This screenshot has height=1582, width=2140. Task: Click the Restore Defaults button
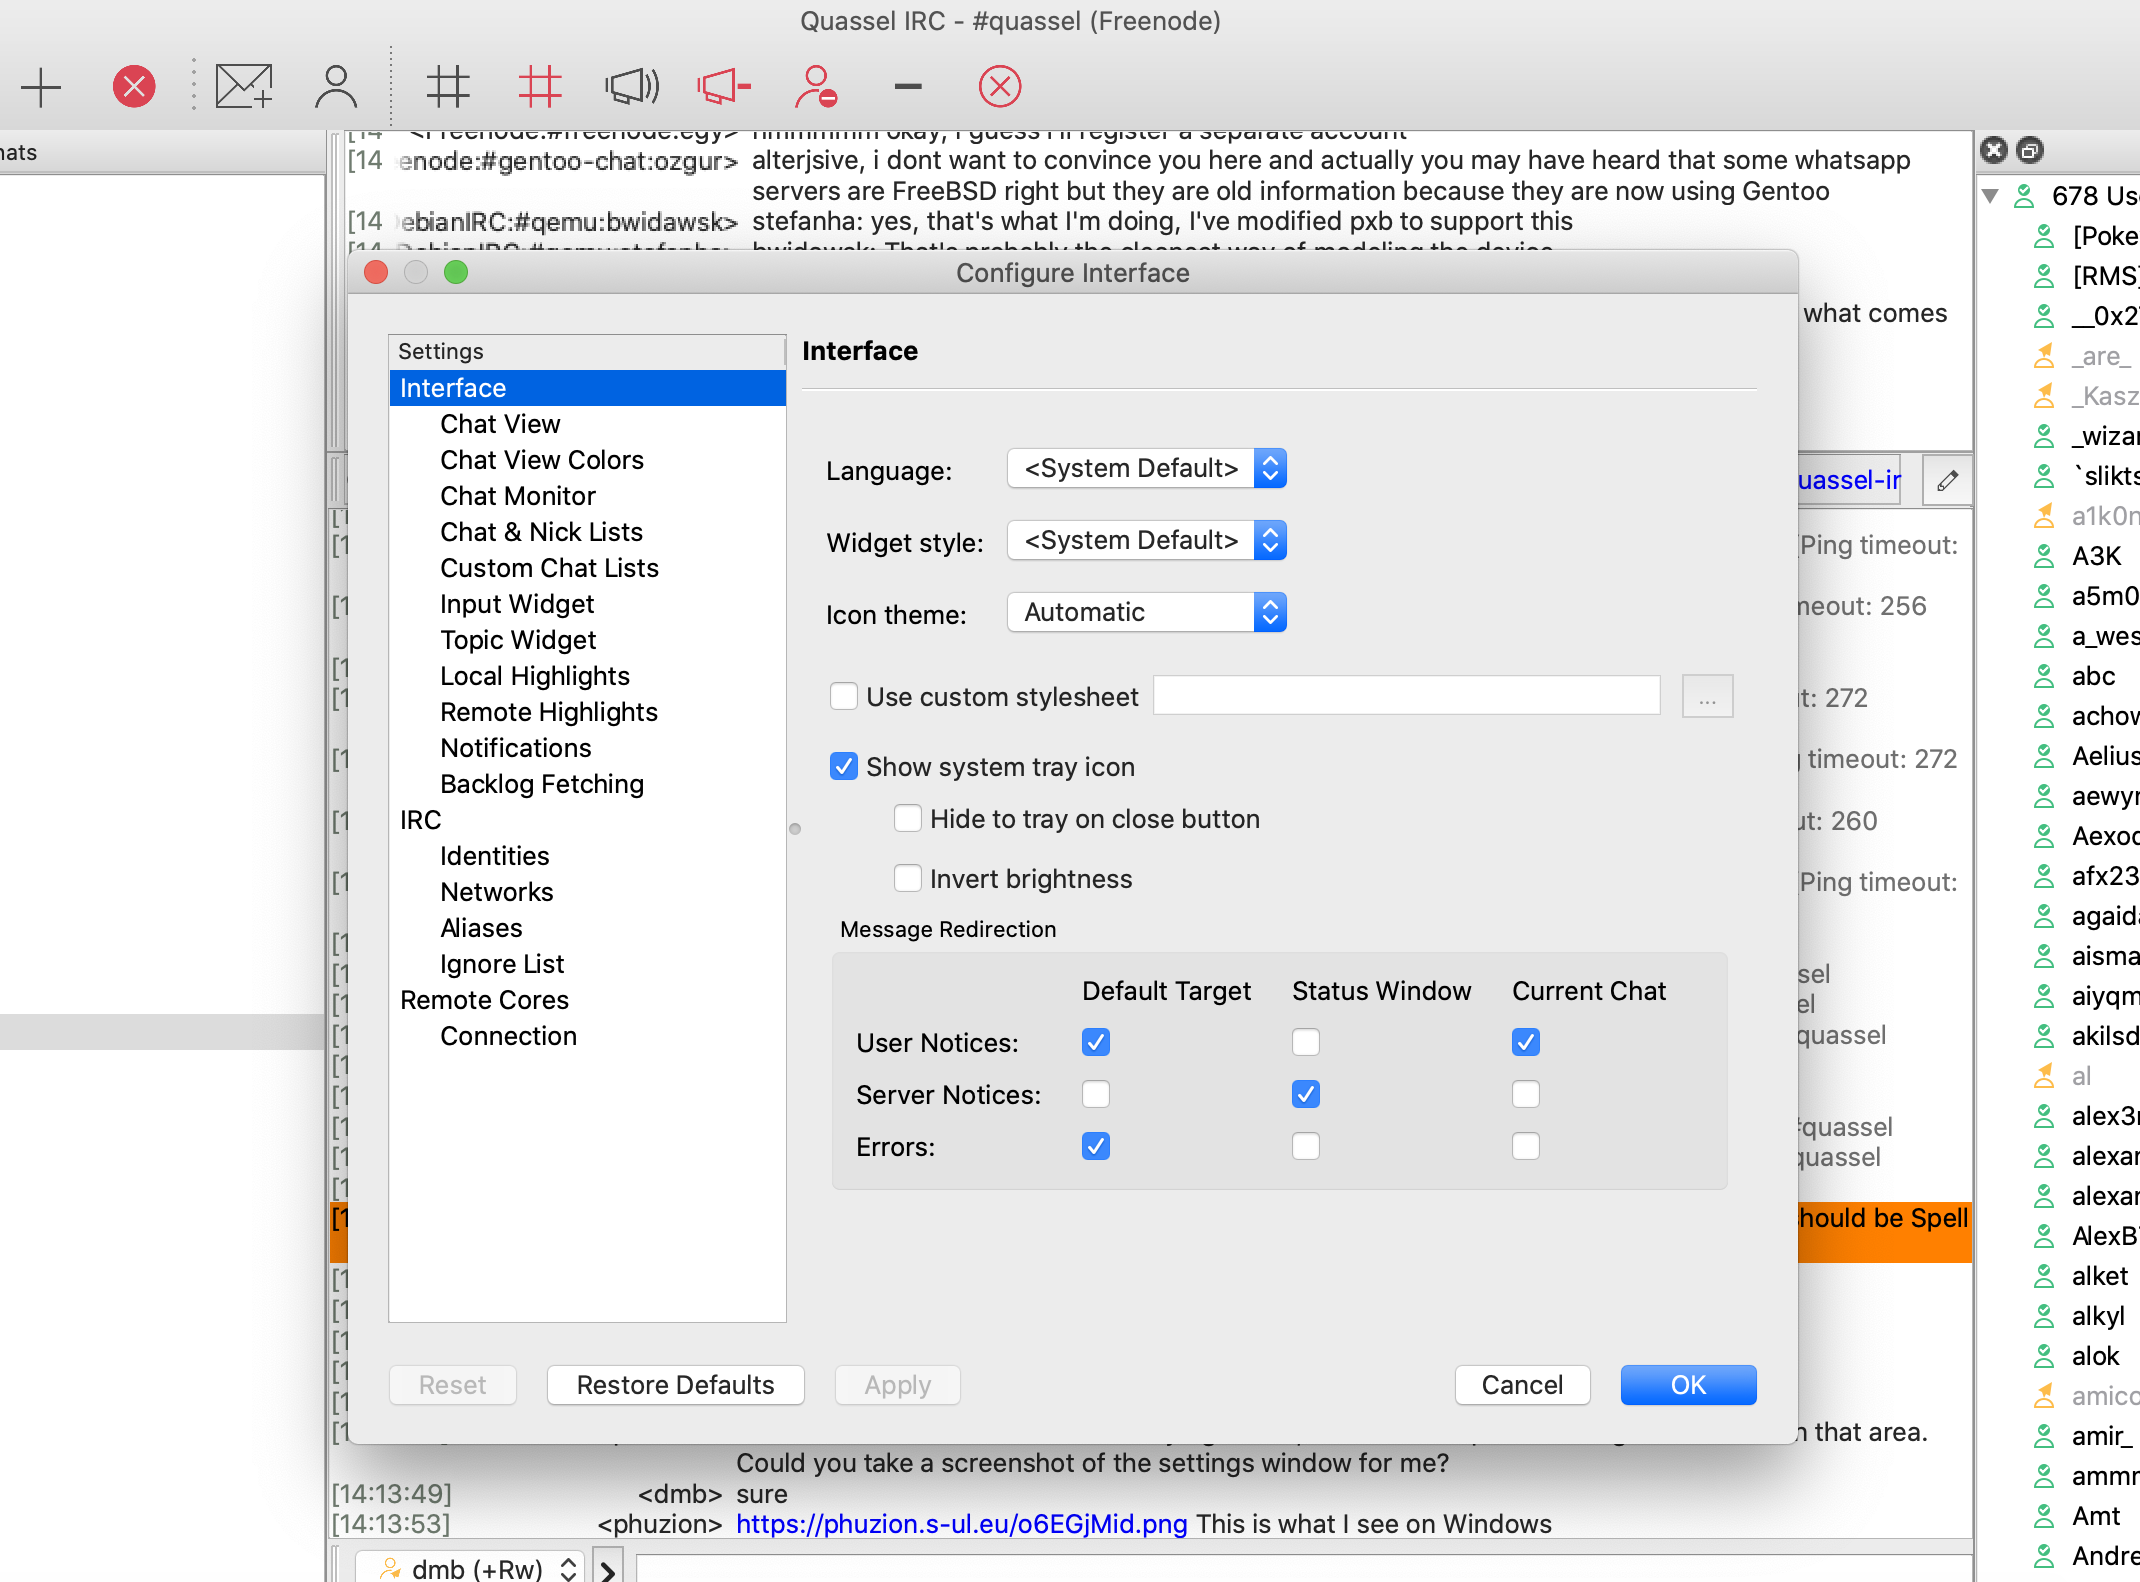coord(676,1385)
